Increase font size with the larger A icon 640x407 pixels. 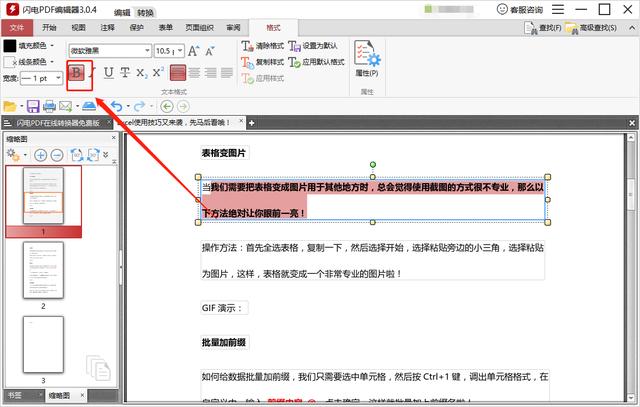tap(194, 51)
